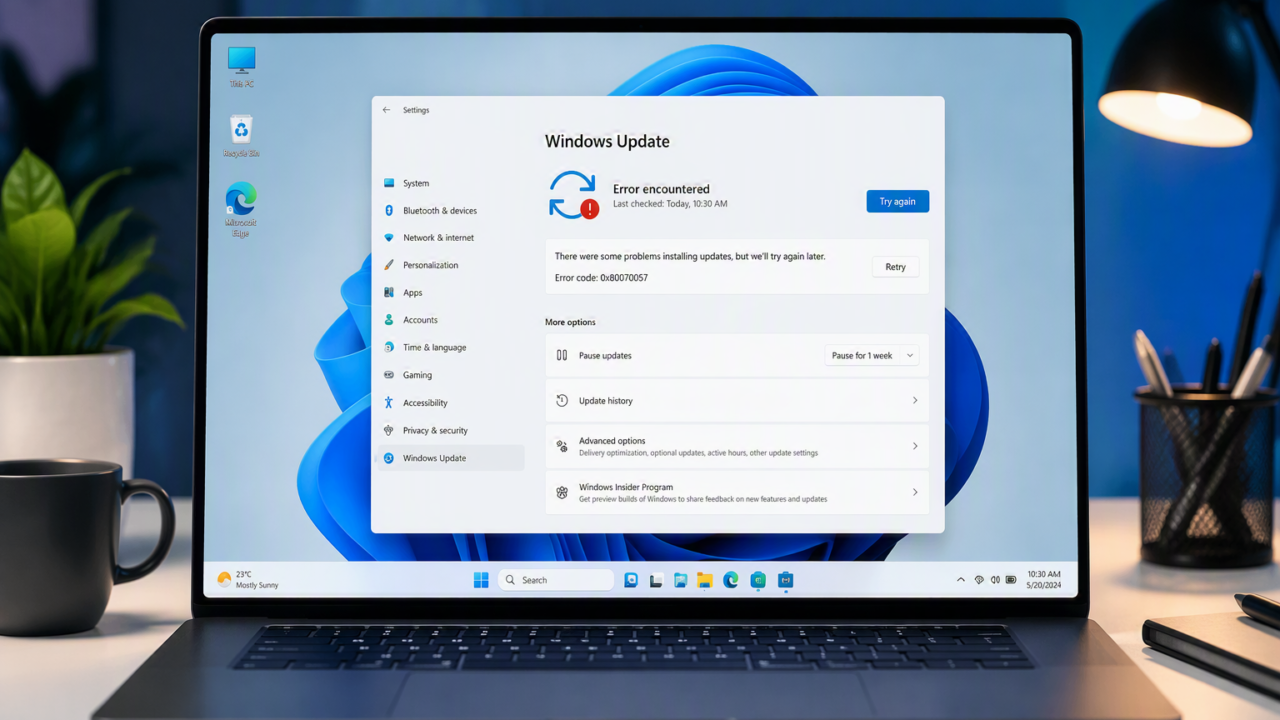Click the Bluetooth symbol icon in sidebar
Screen dimensions: 1280x720
pyautogui.click(x=389, y=210)
